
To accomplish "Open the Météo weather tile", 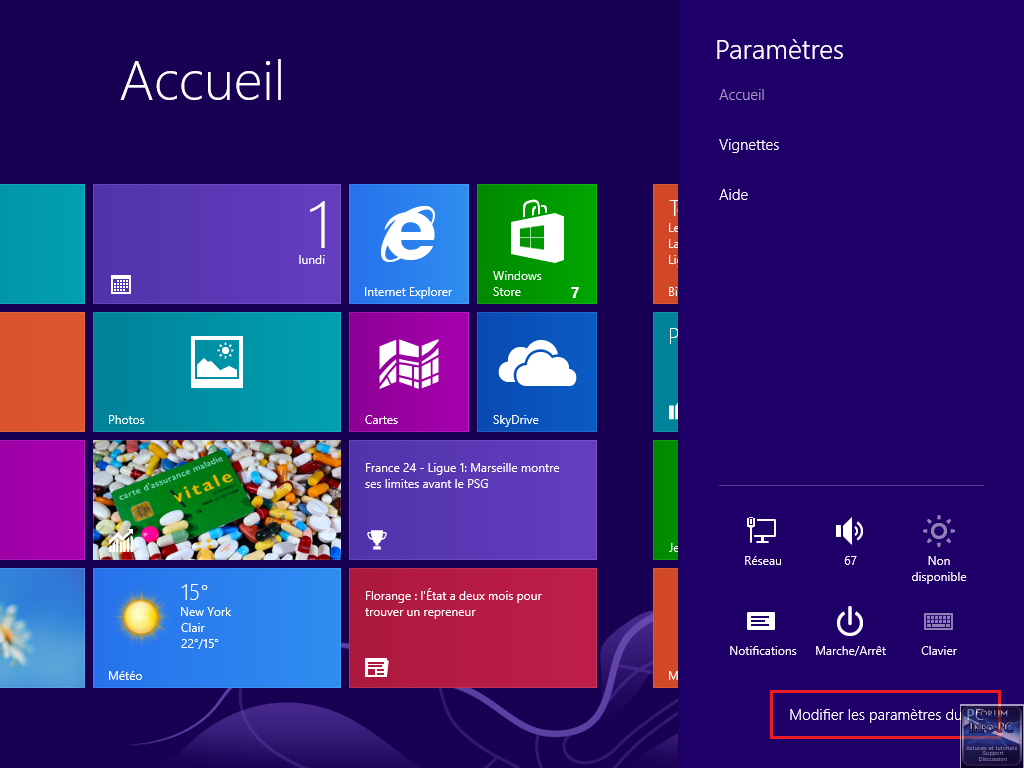I will [216, 627].
